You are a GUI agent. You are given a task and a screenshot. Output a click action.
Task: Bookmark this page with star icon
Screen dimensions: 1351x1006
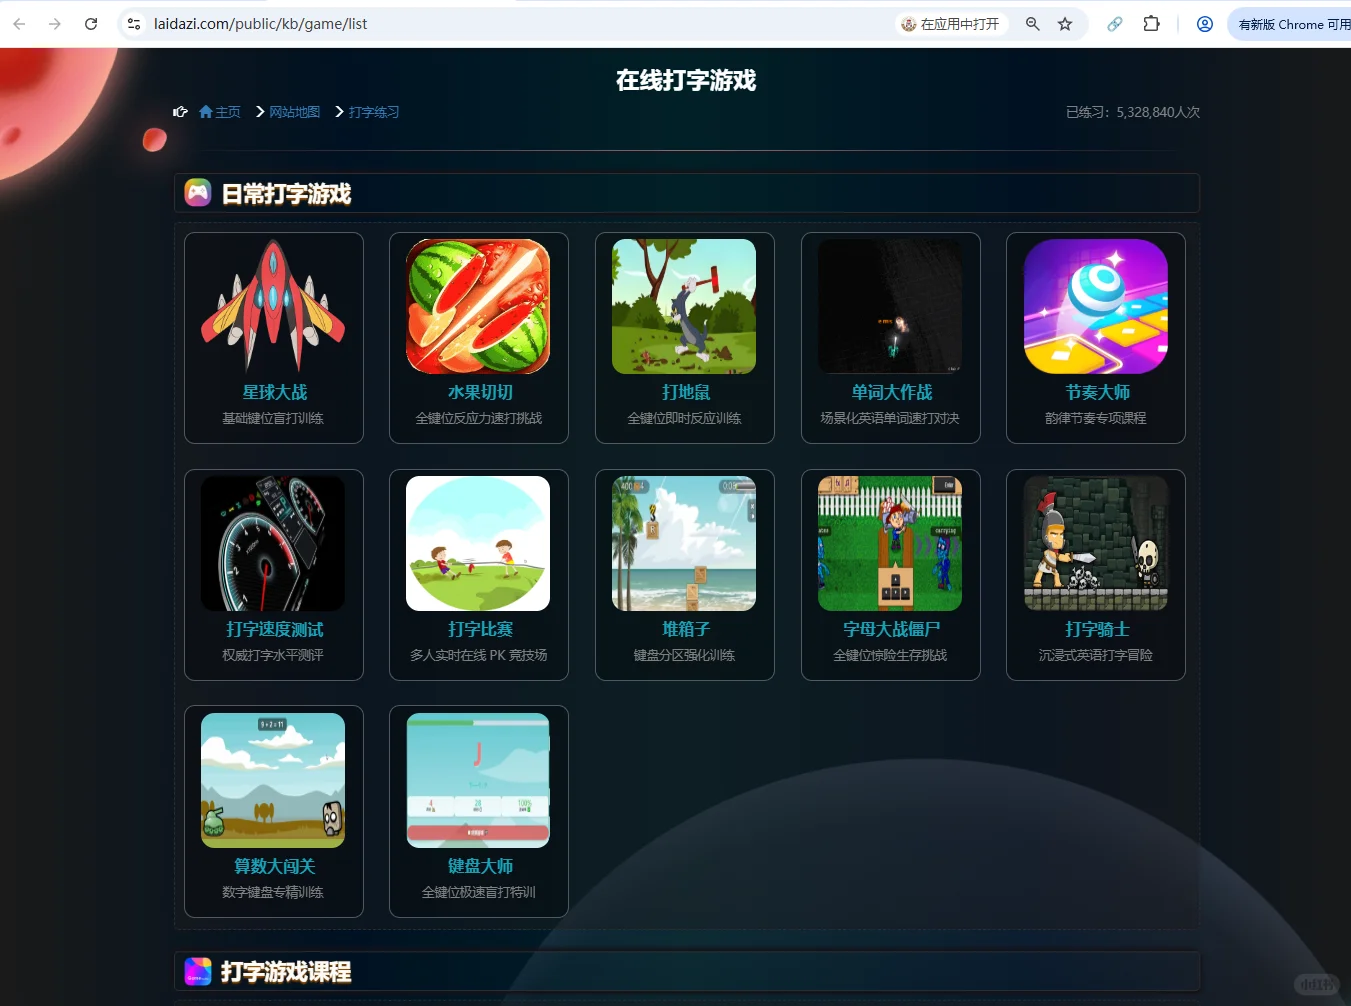(x=1065, y=24)
